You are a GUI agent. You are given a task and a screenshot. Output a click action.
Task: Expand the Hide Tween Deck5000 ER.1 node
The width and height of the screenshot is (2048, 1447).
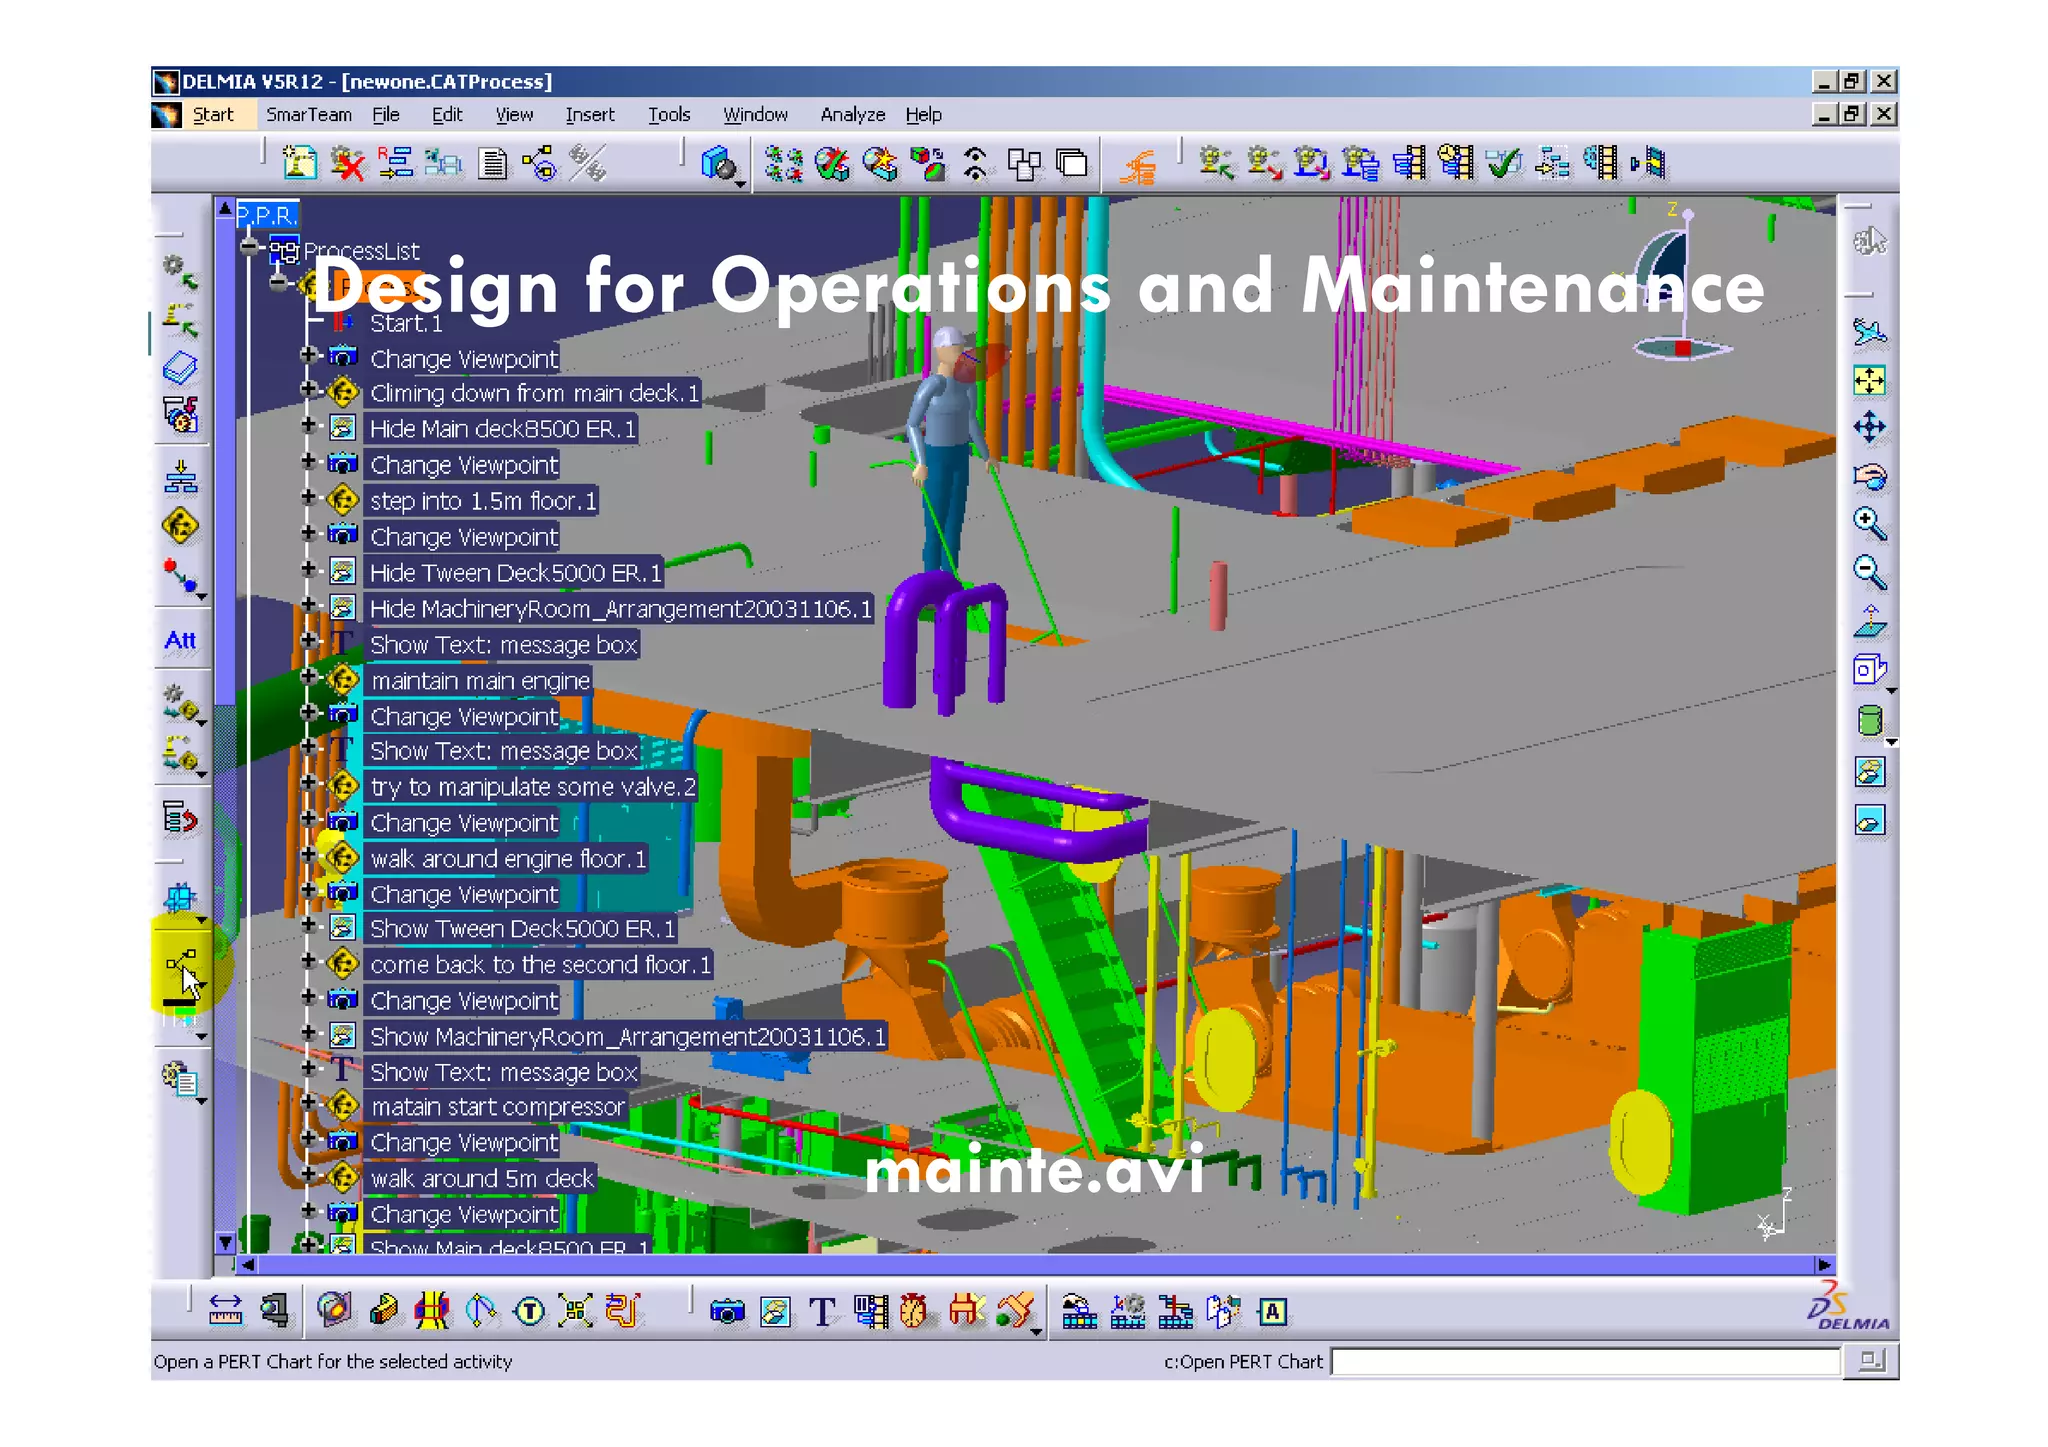[308, 570]
